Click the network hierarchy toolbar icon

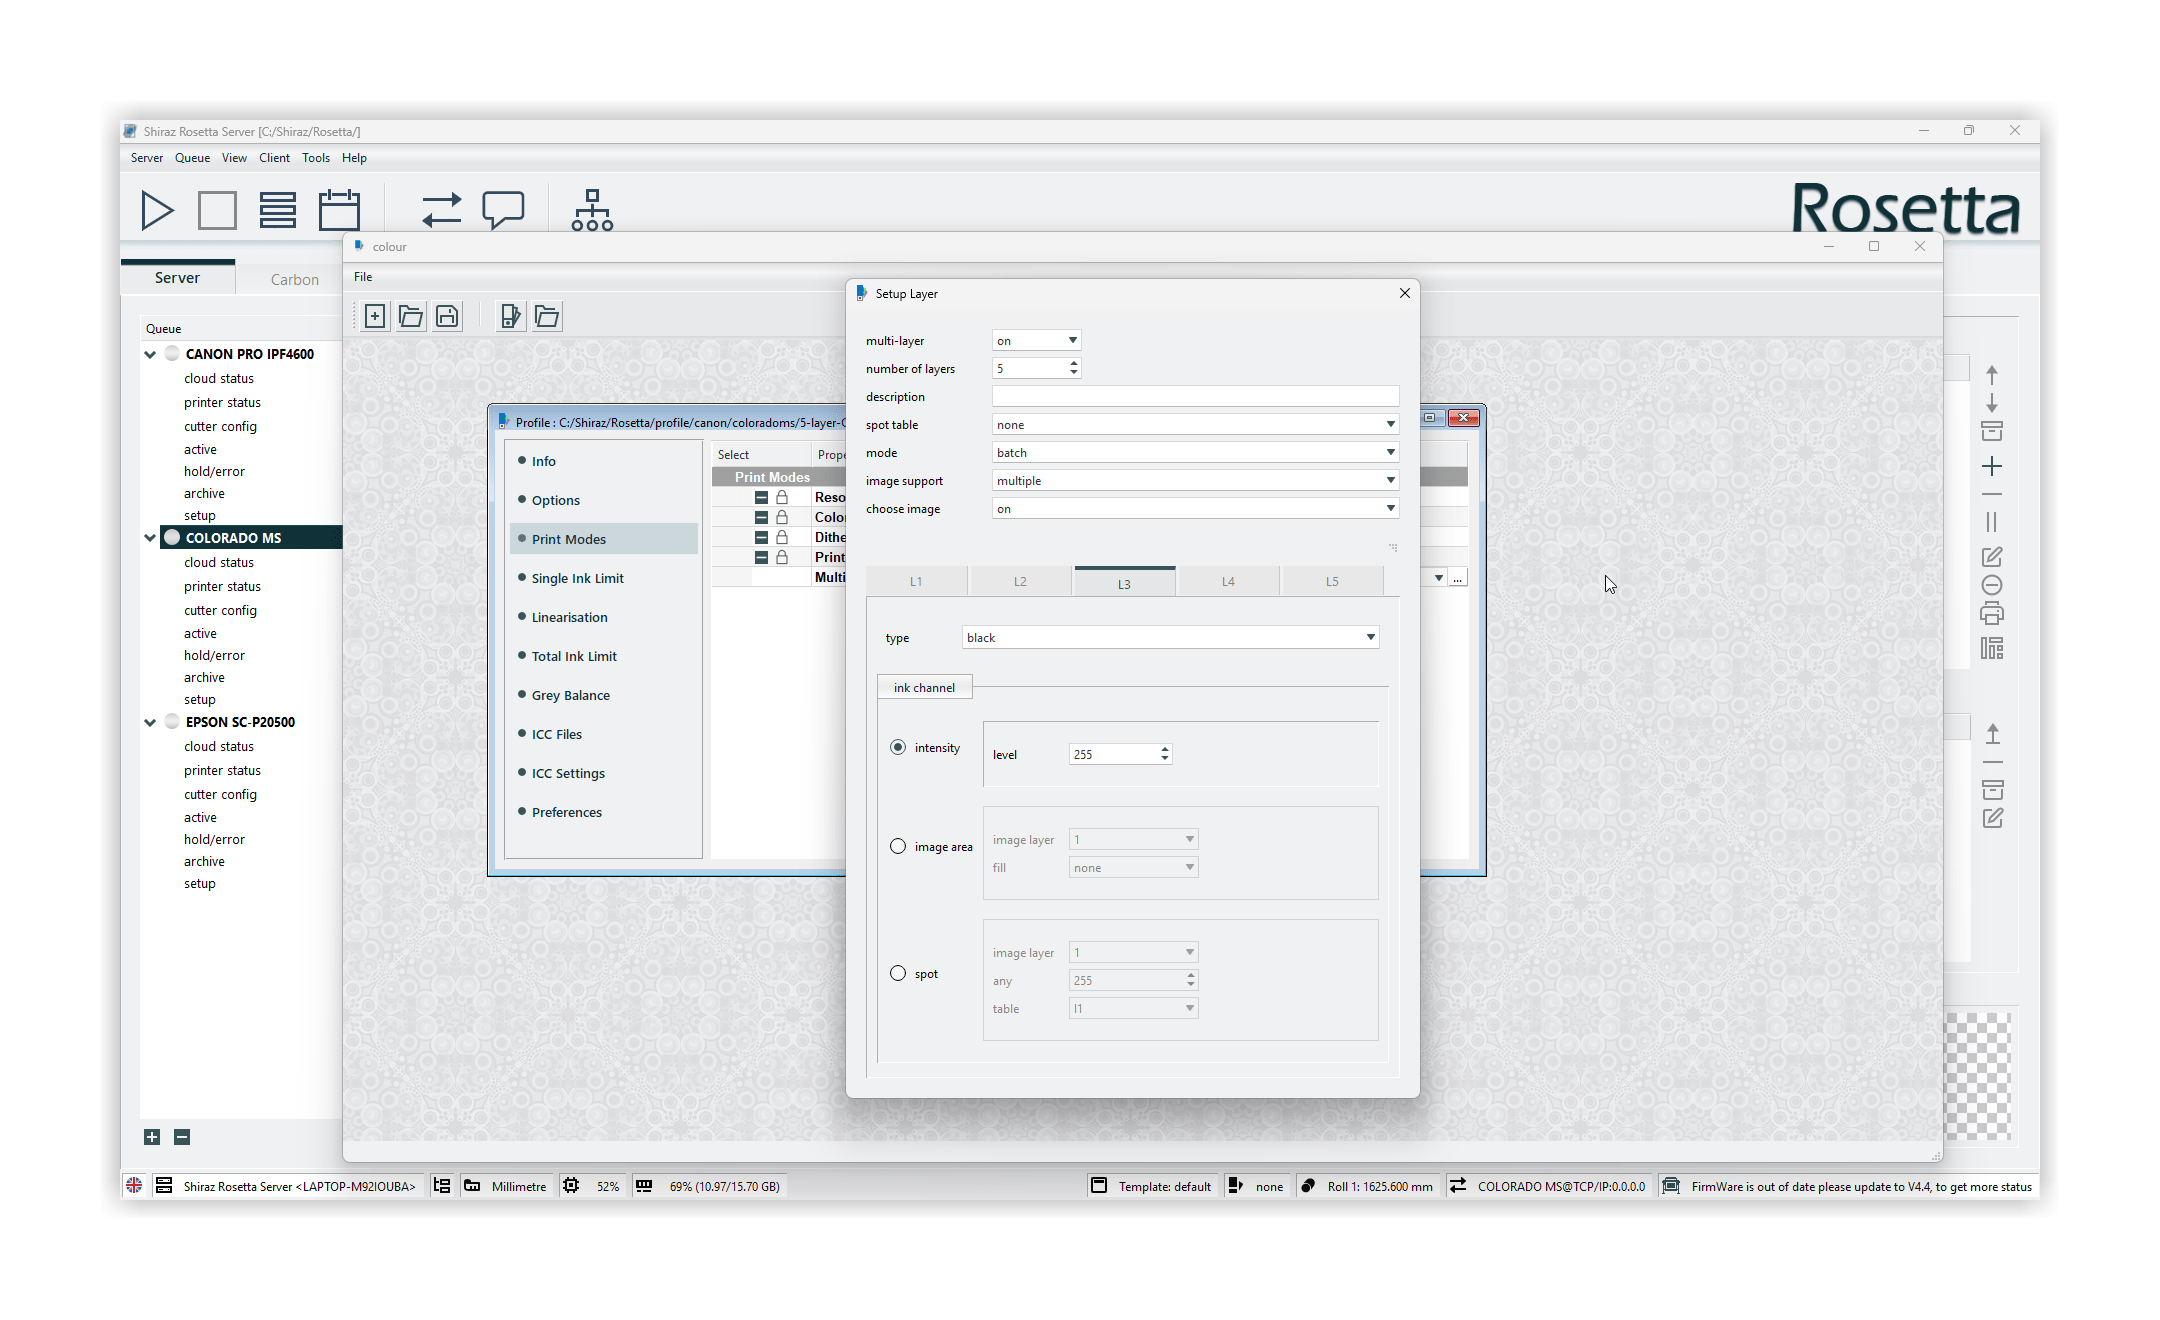click(592, 210)
